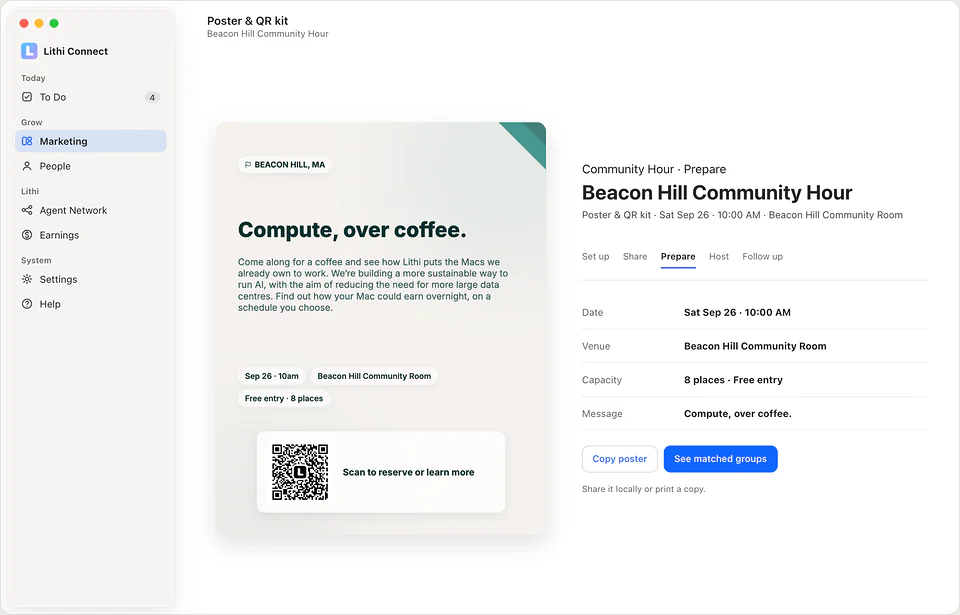Click the Date value Sat Sep 26 · 10:00 AM
Viewport: 960px width, 615px height.
tap(737, 312)
